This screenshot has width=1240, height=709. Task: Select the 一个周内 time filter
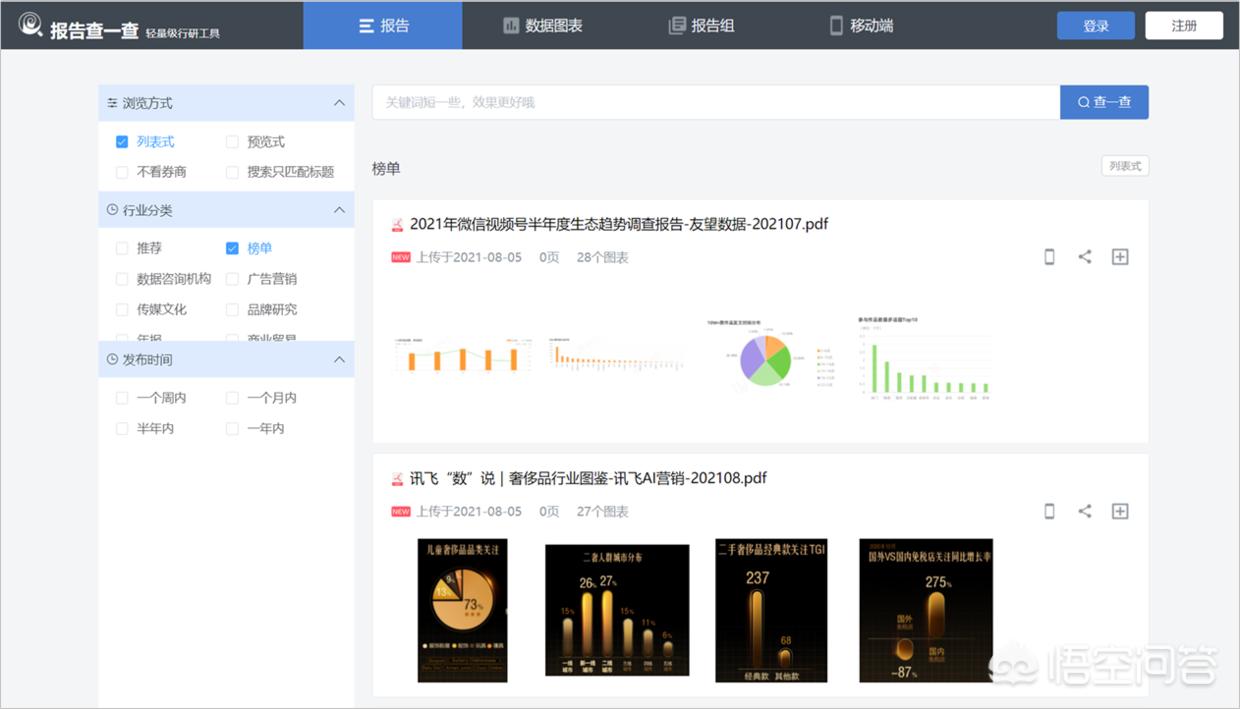122,398
